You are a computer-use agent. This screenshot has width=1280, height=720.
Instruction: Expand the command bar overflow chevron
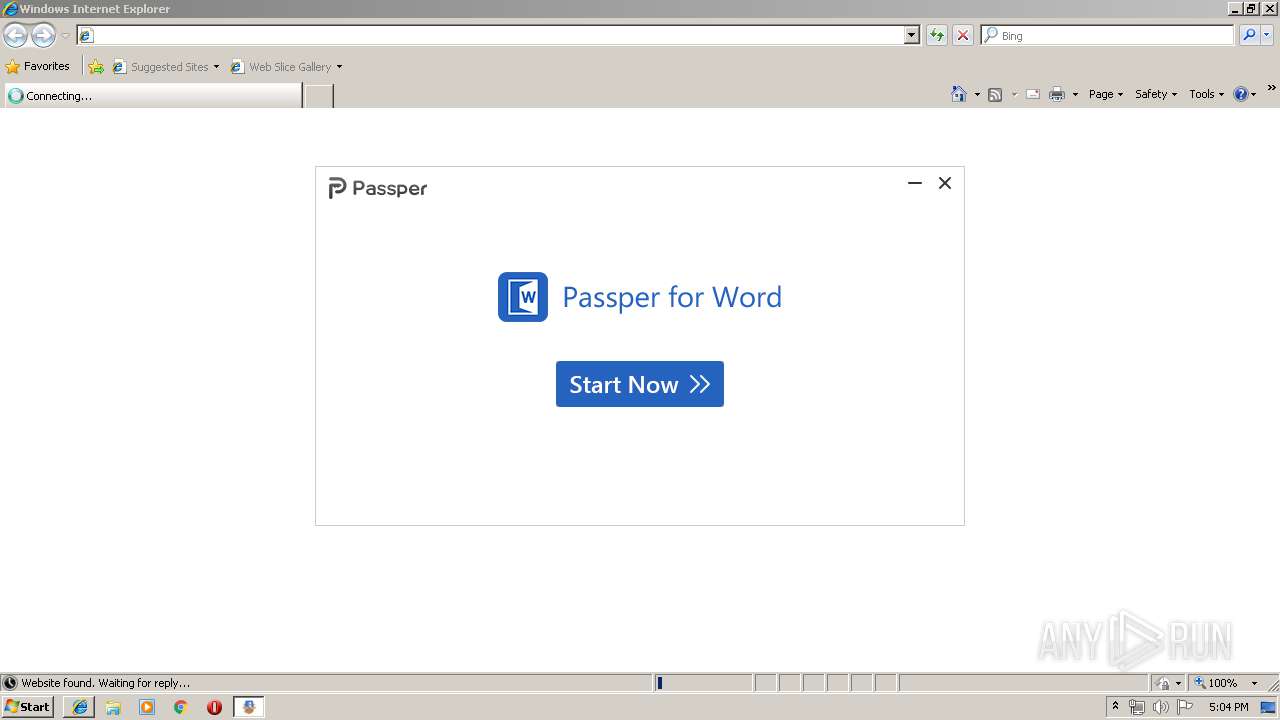(1271, 89)
